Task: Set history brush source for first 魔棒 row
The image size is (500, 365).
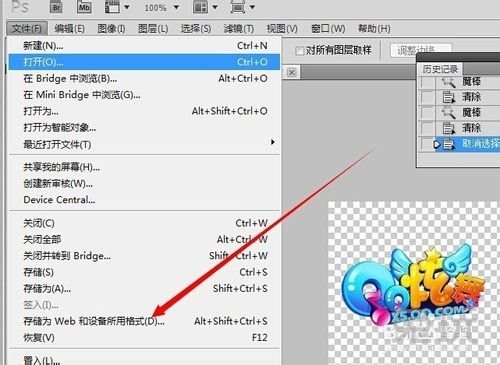Action: pos(428,82)
